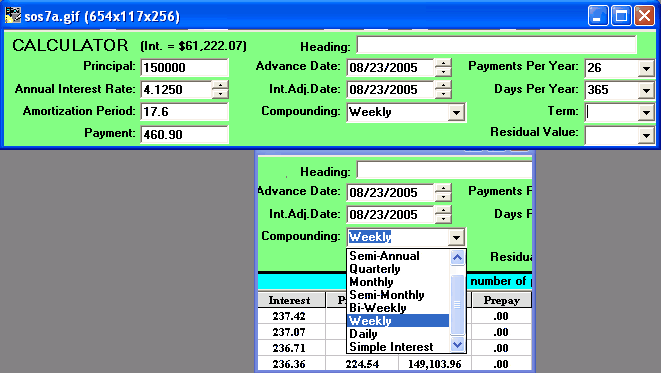Expand the Days Per Year dropdown
Image resolution: width=661 pixels, height=373 pixels.
(646, 90)
